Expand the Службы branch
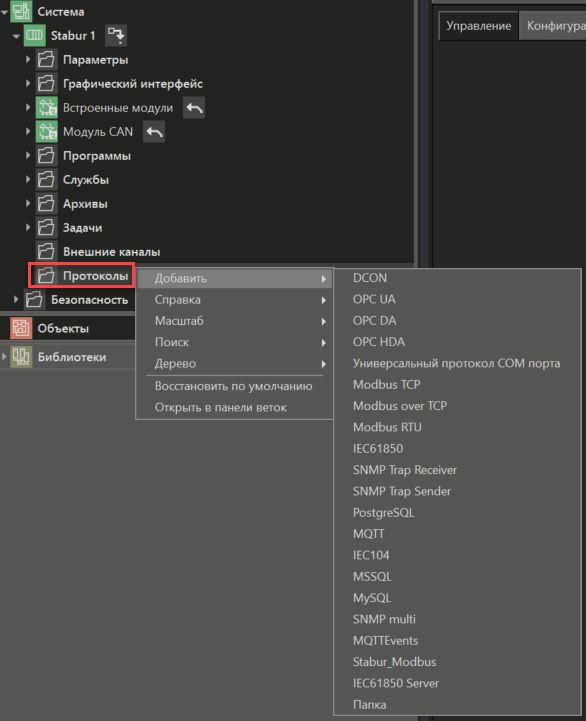This screenshot has height=721, width=586. tap(28, 179)
